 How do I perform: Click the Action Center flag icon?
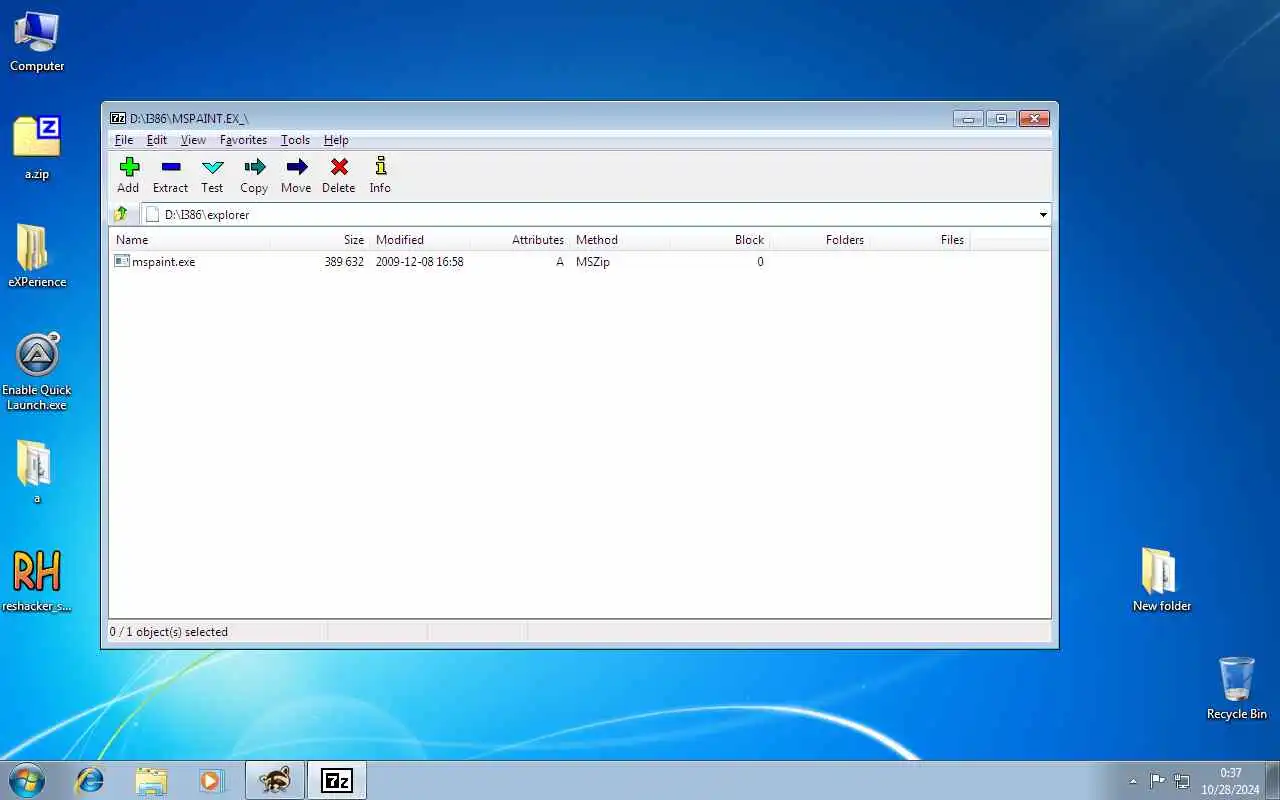[1157, 781]
